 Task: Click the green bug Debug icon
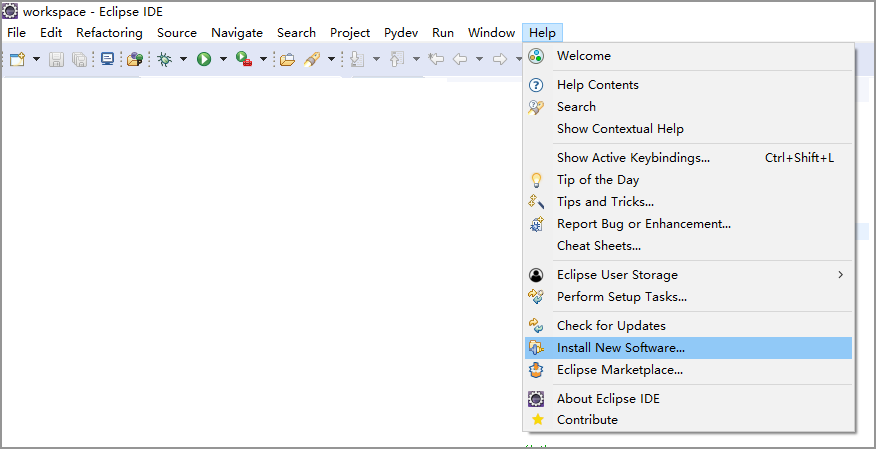click(x=164, y=59)
